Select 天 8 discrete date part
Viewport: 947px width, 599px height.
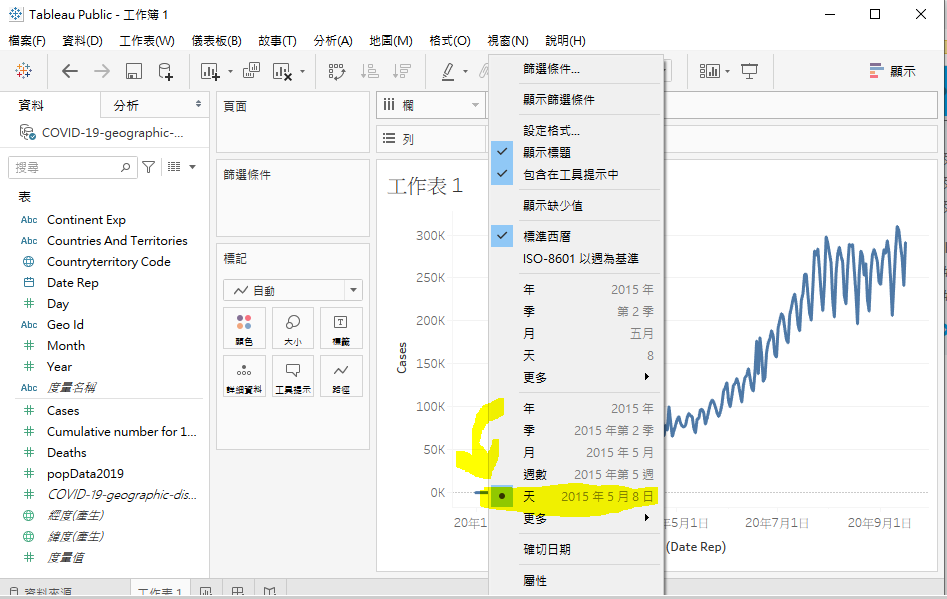pyautogui.click(x=576, y=356)
